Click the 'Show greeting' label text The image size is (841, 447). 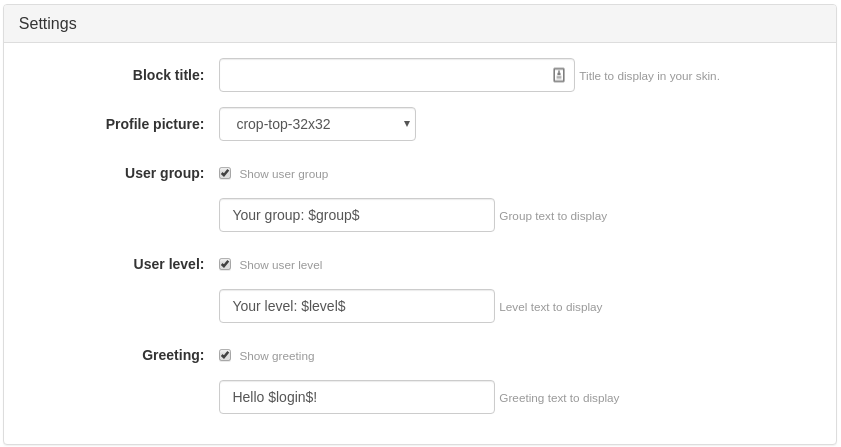pos(277,356)
